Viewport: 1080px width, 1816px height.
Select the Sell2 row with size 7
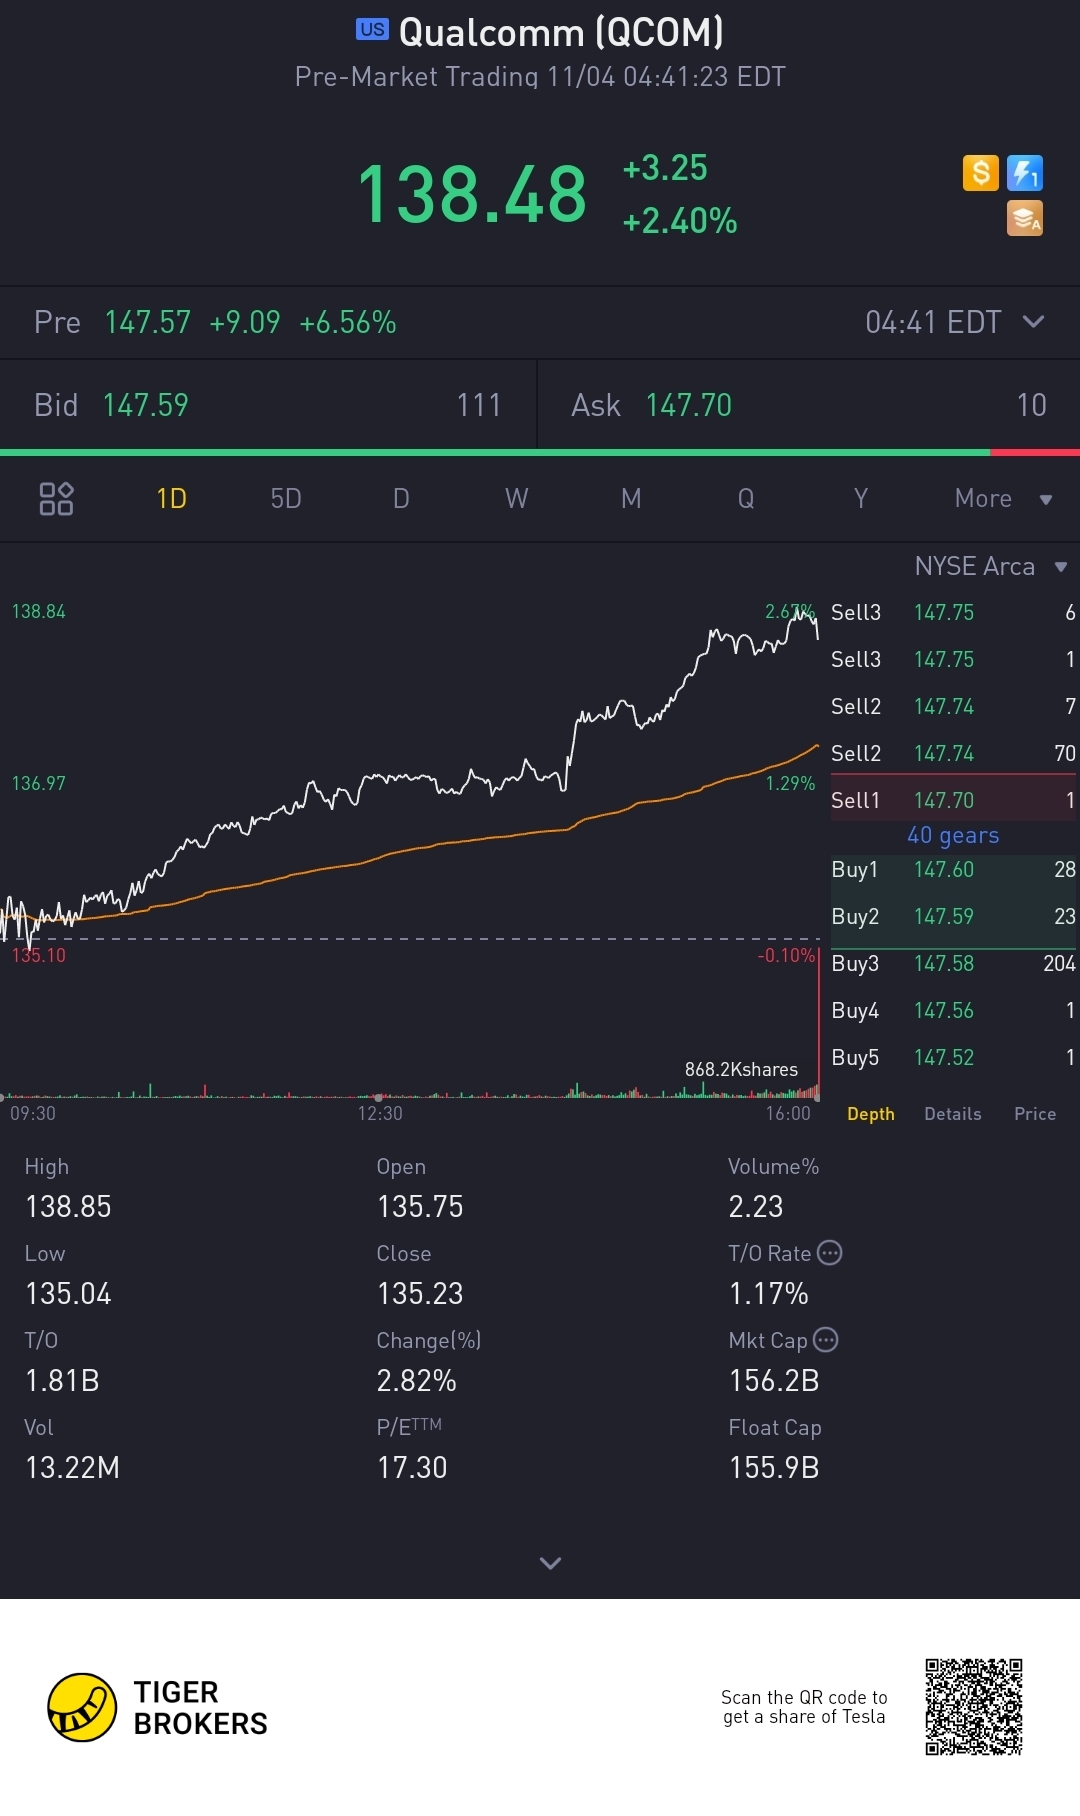click(953, 706)
